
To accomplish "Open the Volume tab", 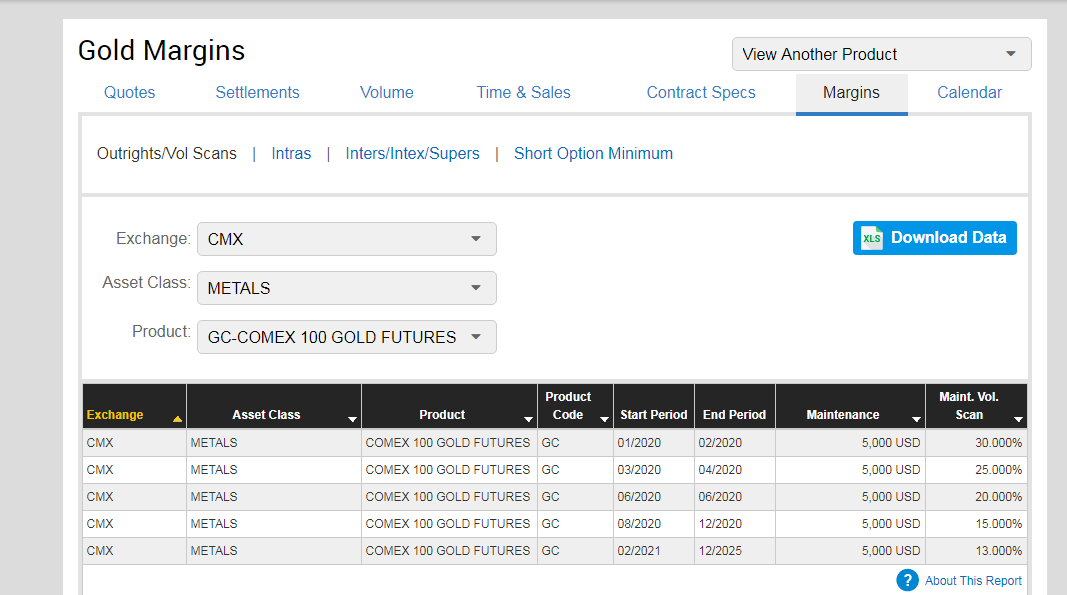I will pyautogui.click(x=387, y=93).
